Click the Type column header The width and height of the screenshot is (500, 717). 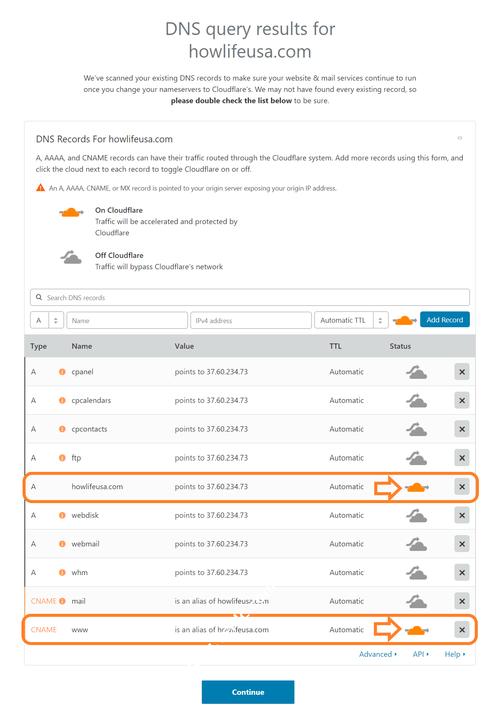38,346
